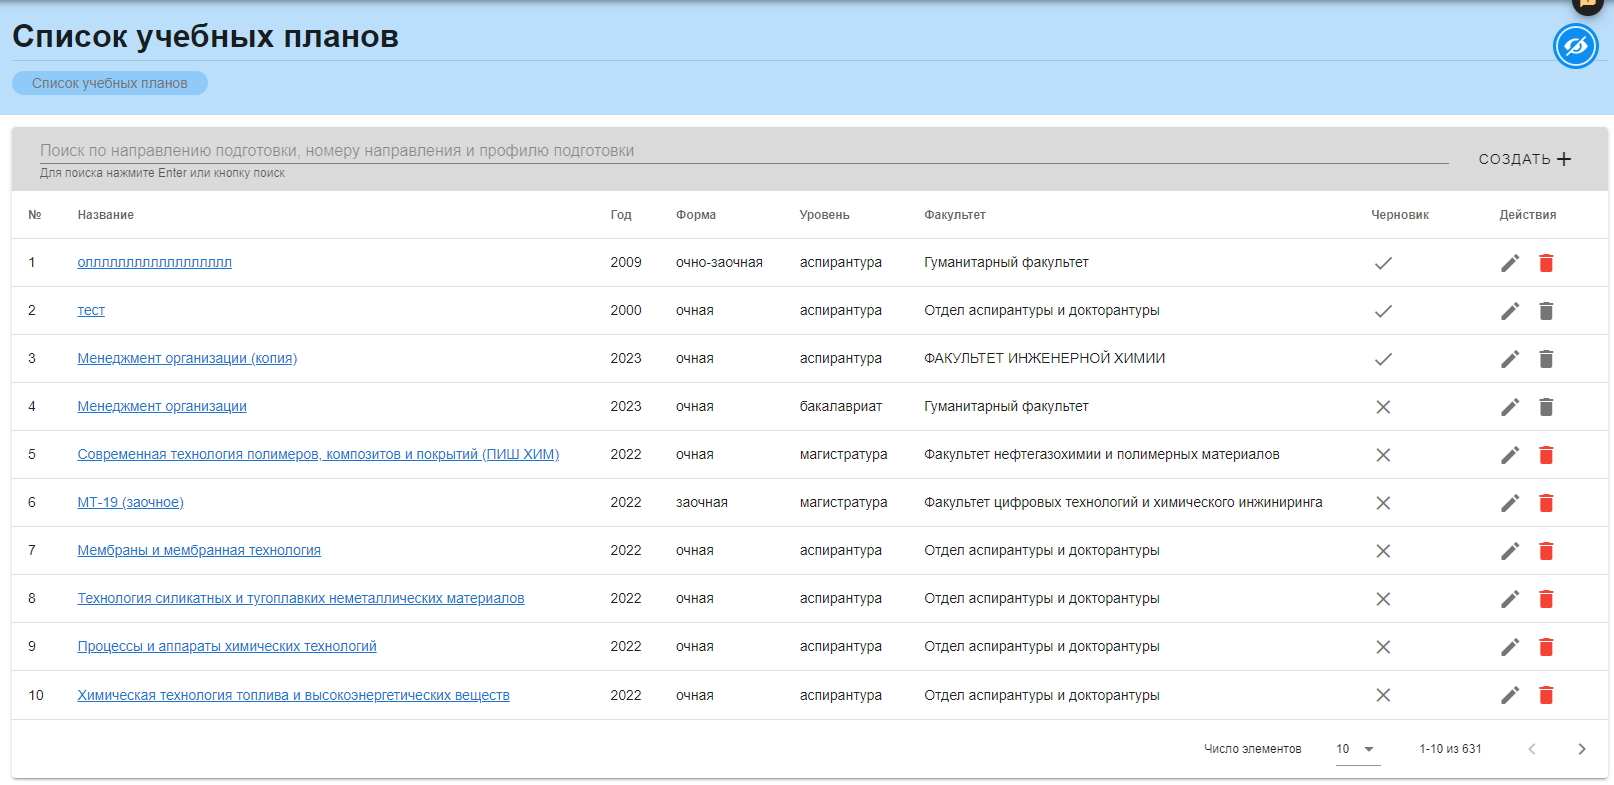Screen dimensions: 1614x785
Task: Open the 'Процессы и аппараты химических технологий' link
Action: (x=227, y=647)
